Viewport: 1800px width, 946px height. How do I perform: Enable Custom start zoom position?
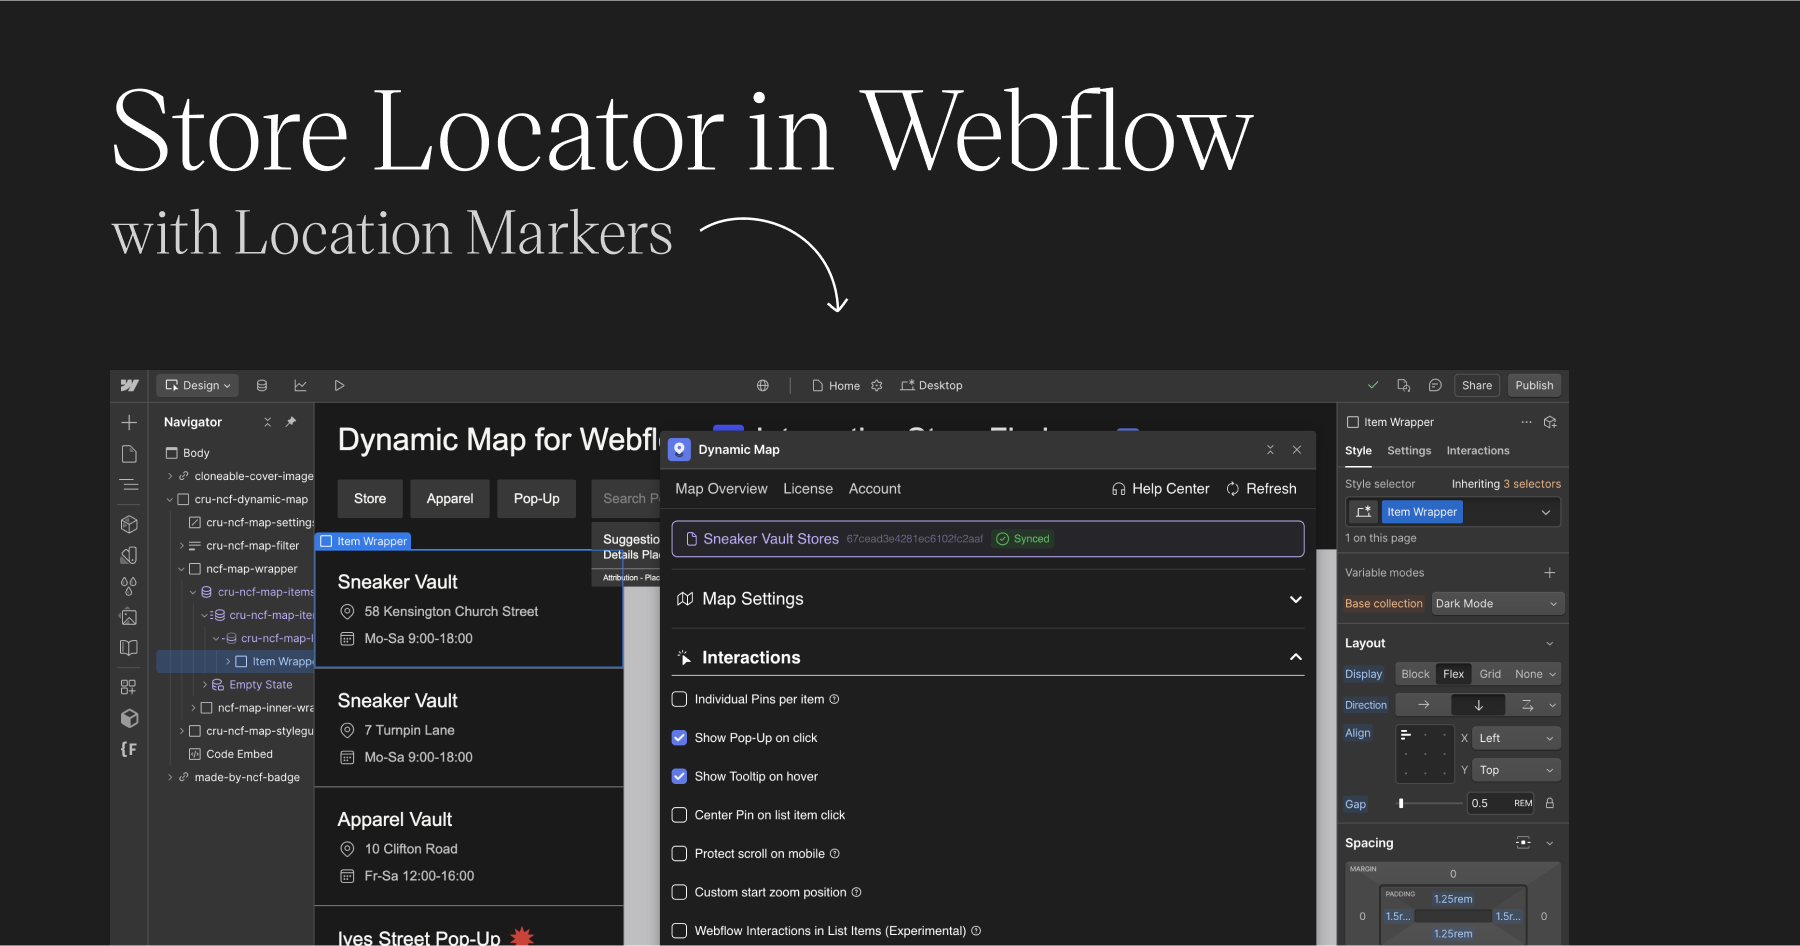click(679, 892)
